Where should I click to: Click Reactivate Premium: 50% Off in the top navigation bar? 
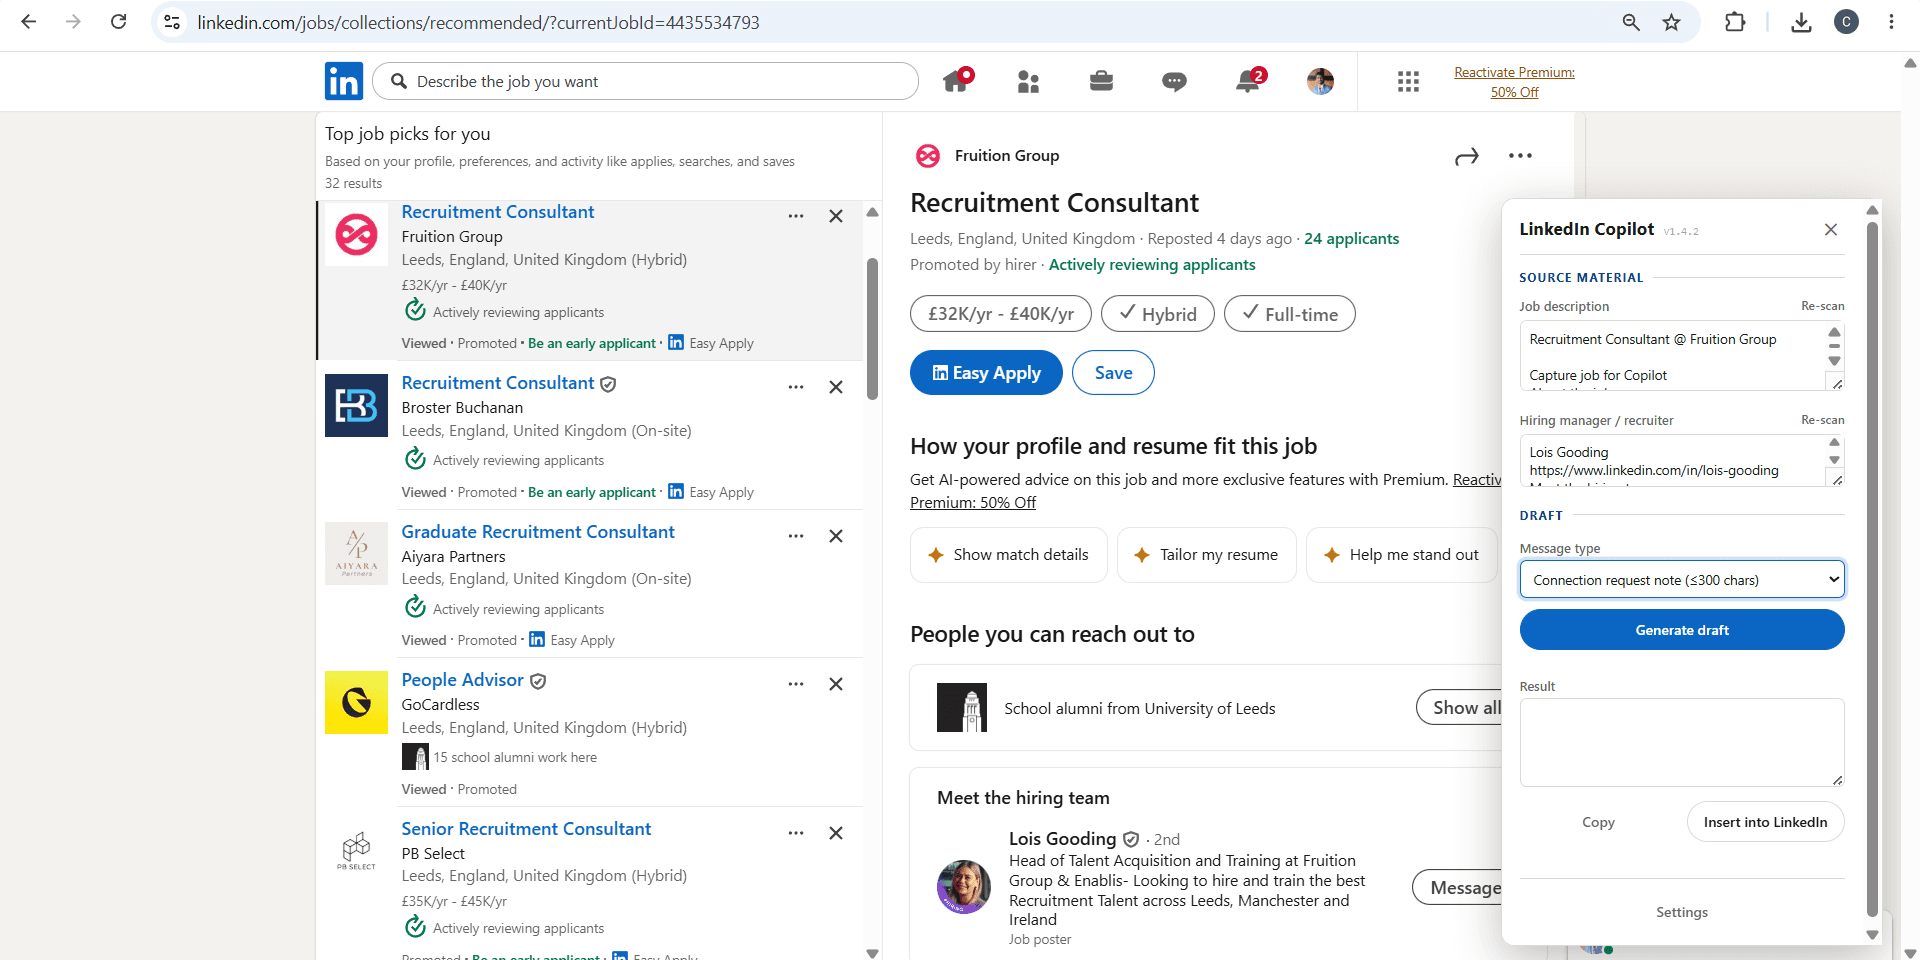[1514, 82]
